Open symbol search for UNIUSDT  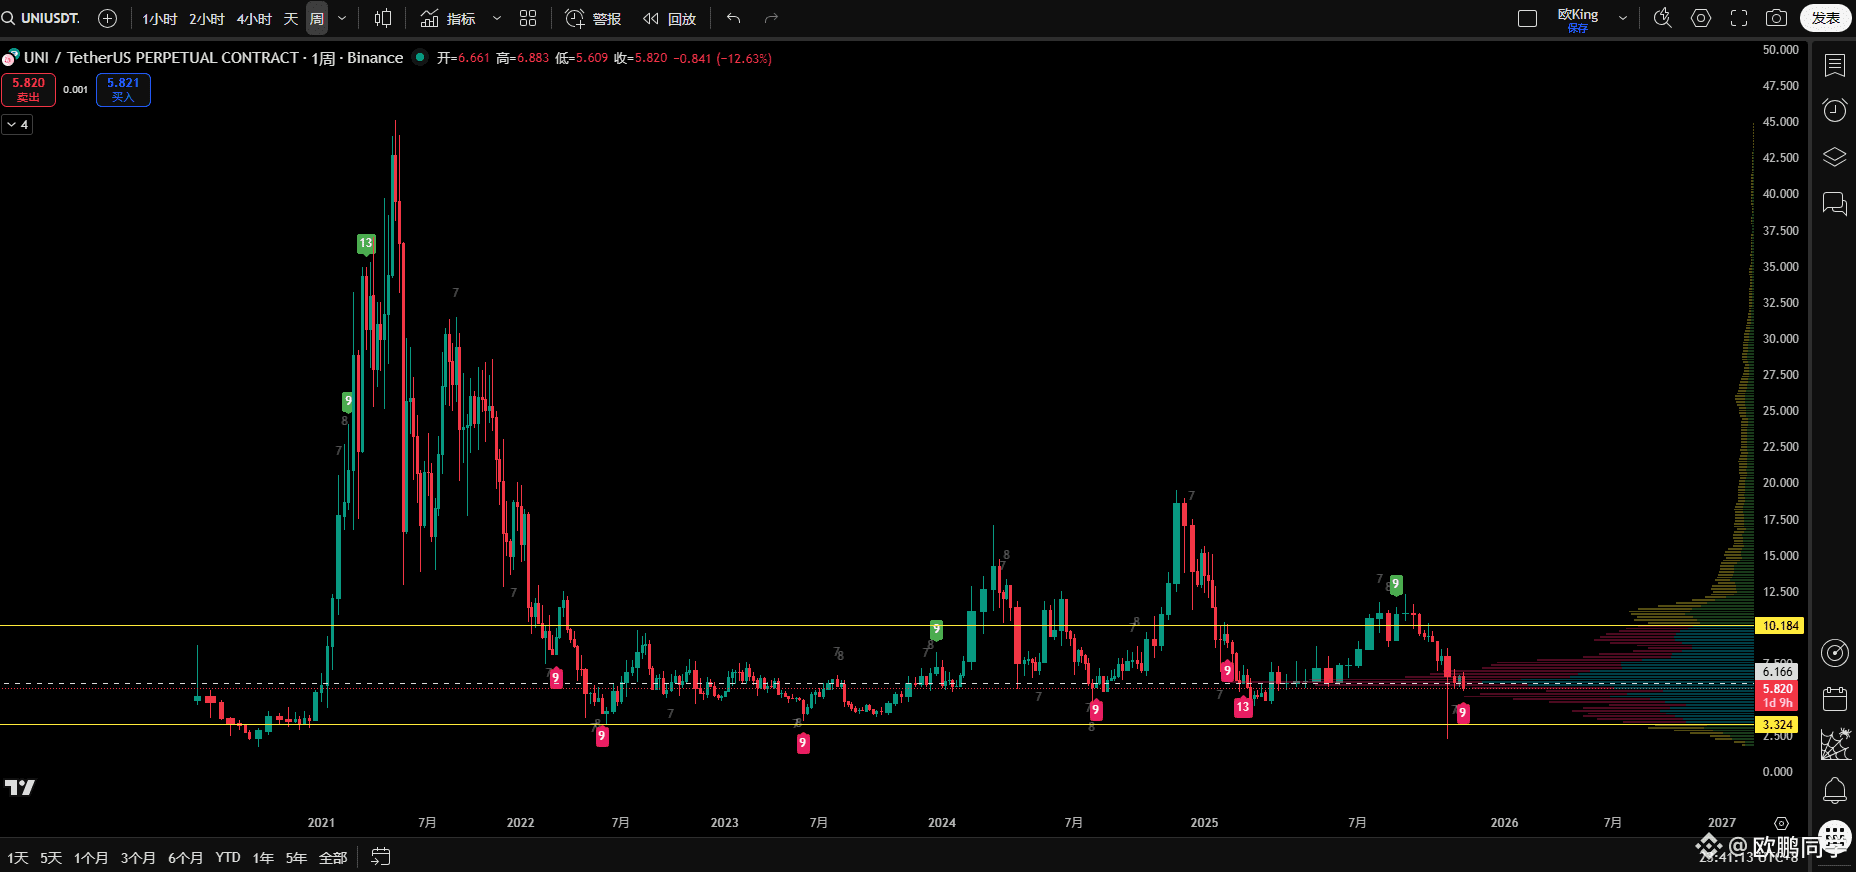[x=42, y=18]
